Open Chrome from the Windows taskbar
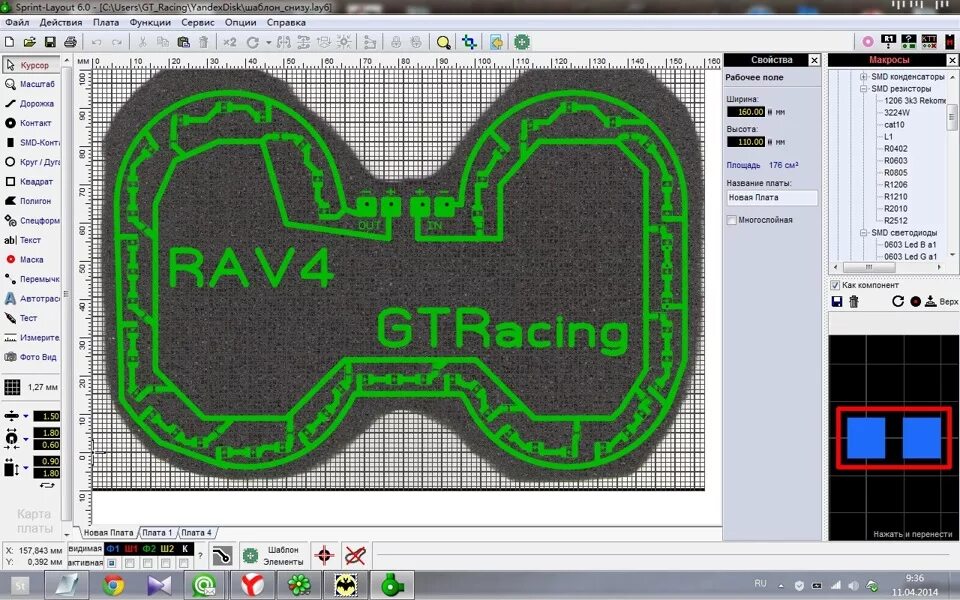 113,586
